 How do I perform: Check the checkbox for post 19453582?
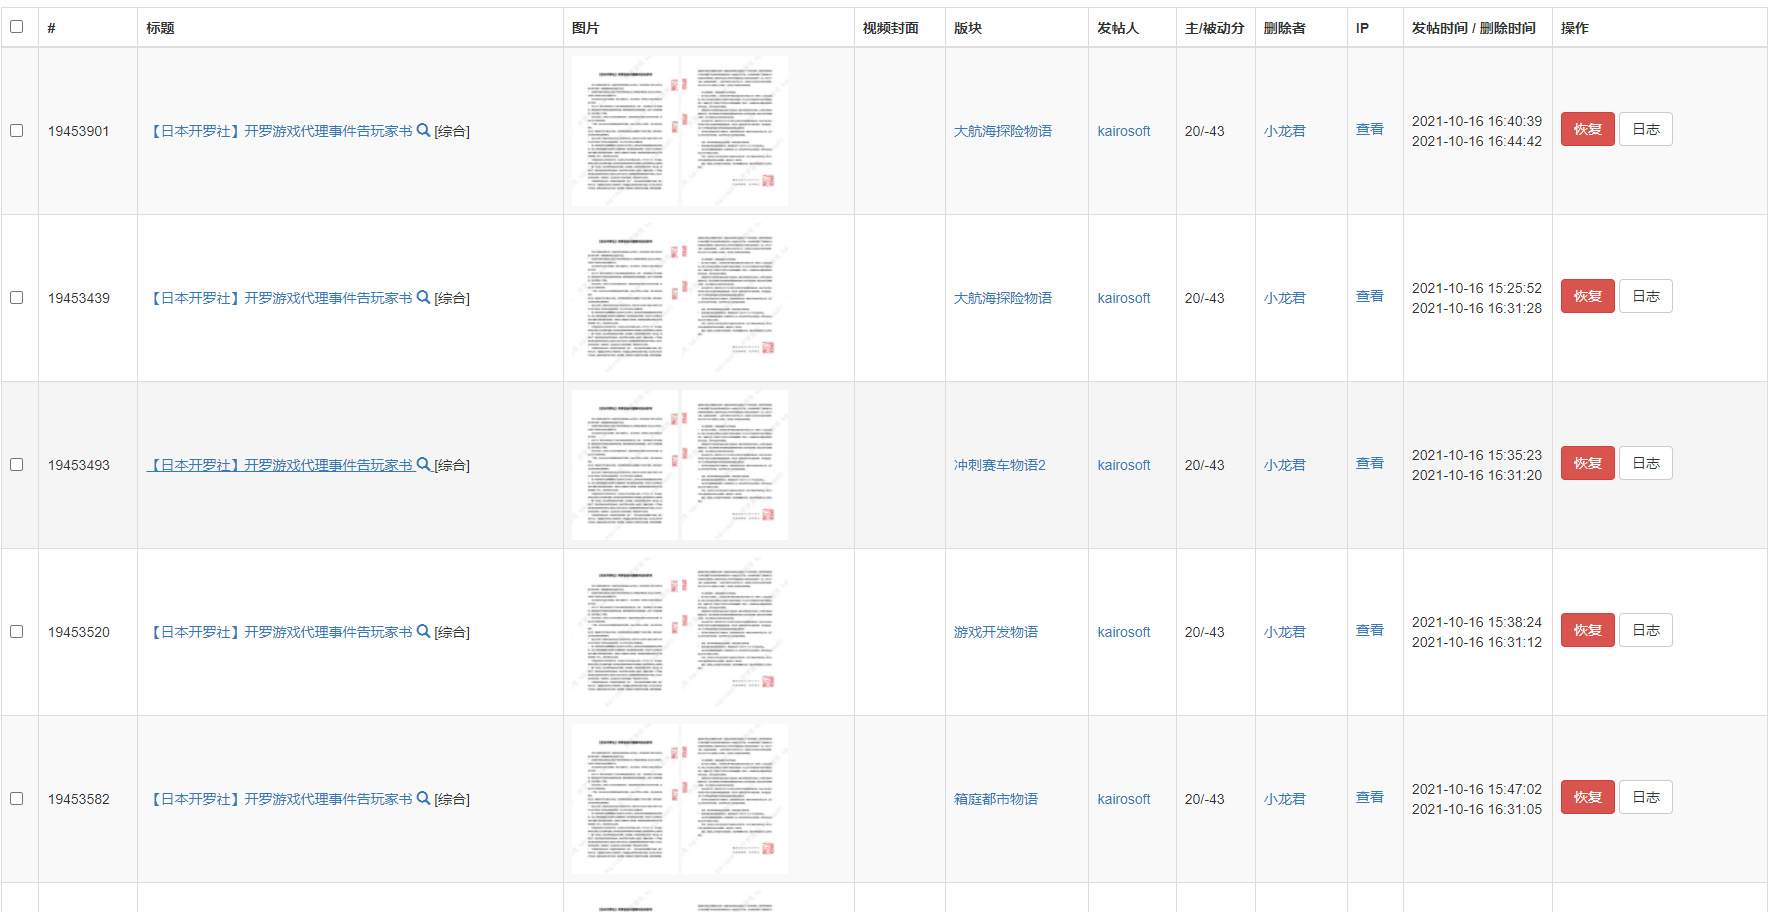pyautogui.click(x=17, y=798)
